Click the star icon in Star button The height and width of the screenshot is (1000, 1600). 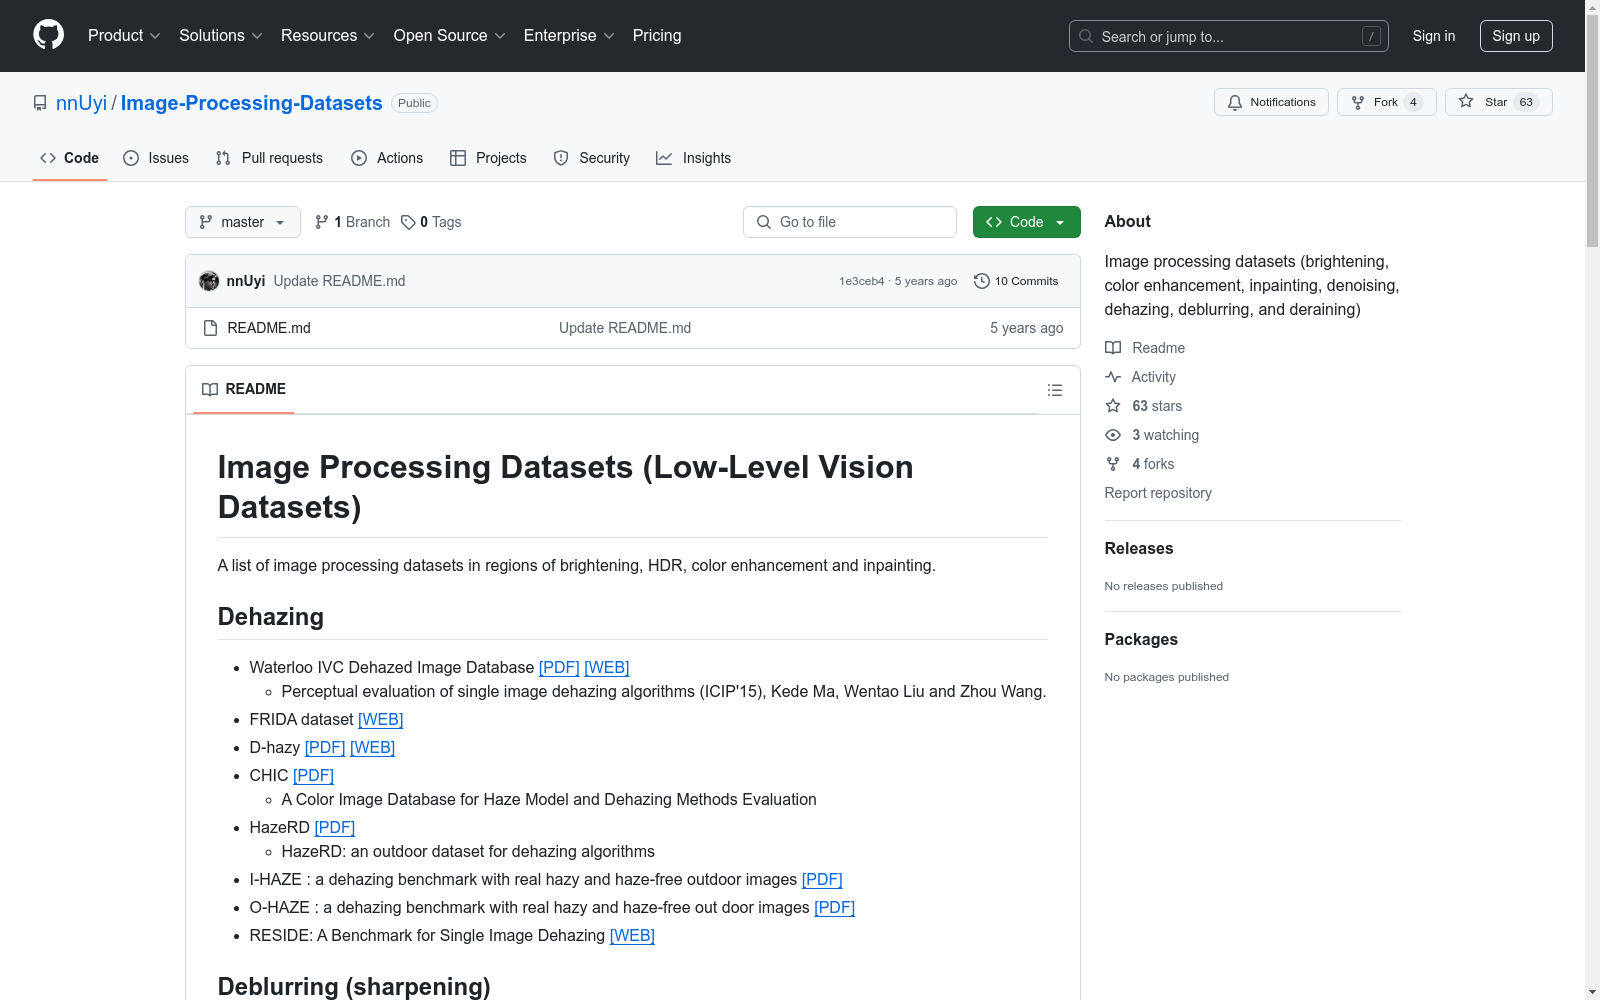point(1466,101)
